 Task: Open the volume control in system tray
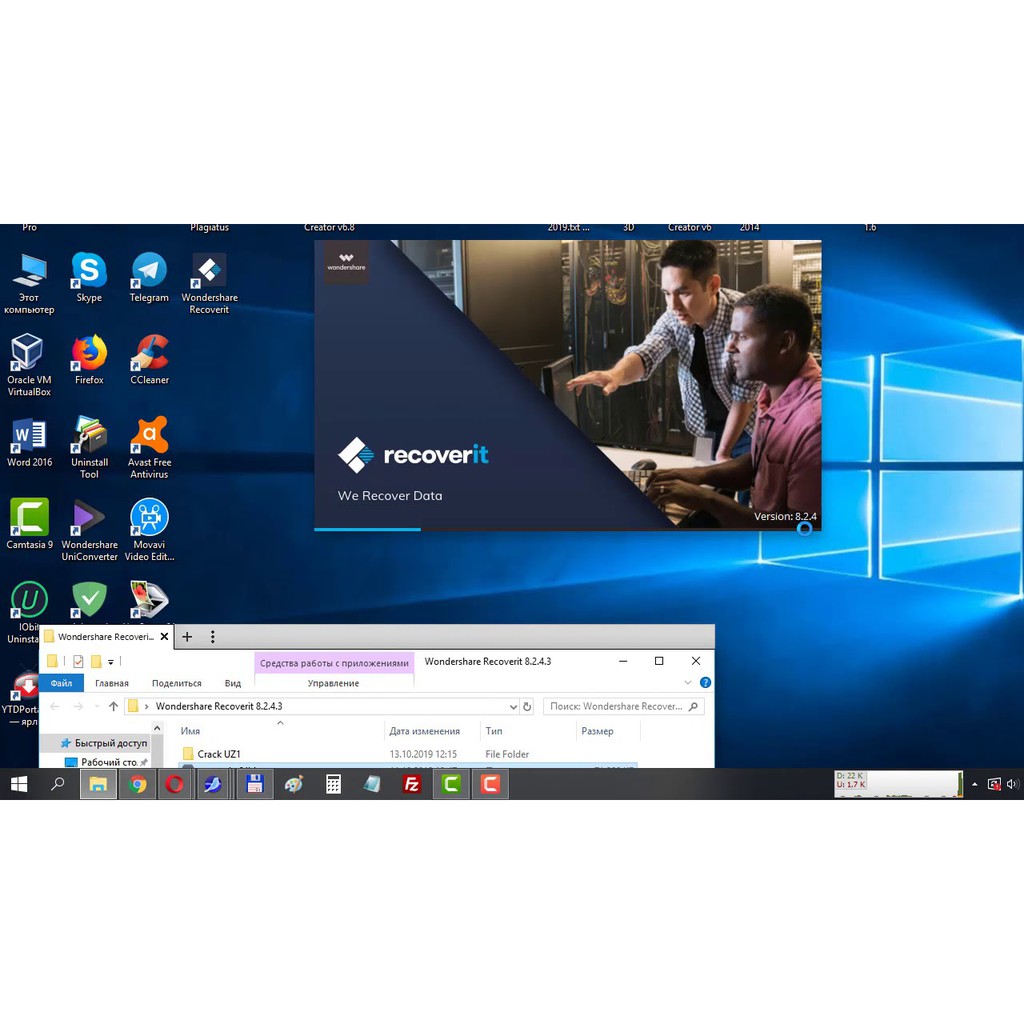pos(1013,784)
